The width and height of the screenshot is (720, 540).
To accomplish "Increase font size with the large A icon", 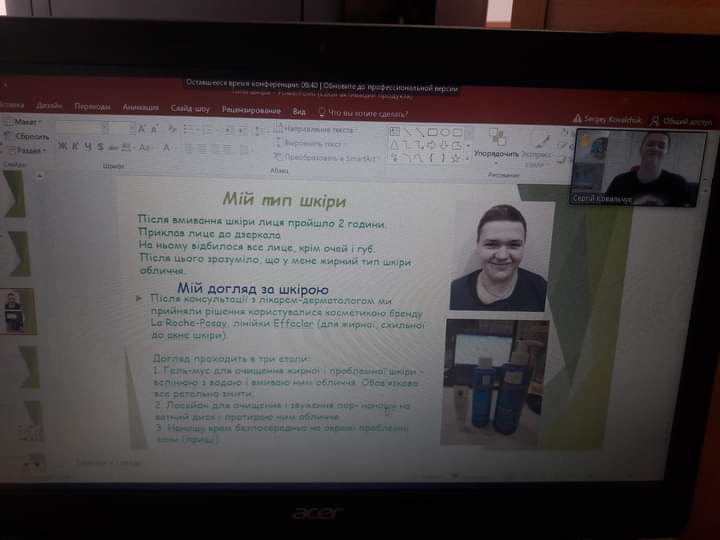I will [142, 128].
